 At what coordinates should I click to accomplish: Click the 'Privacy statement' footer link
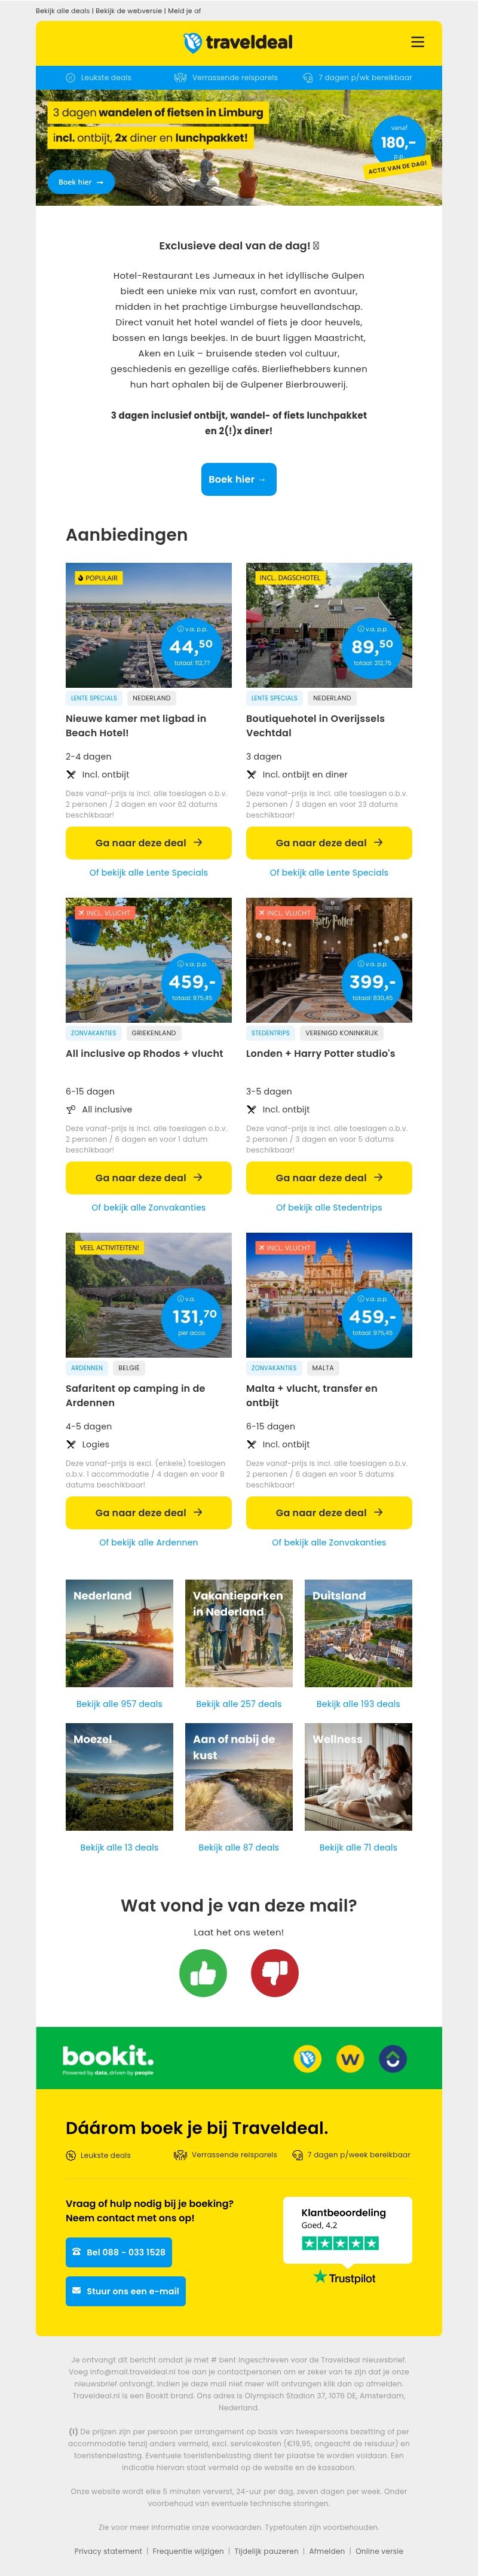coord(108,2550)
